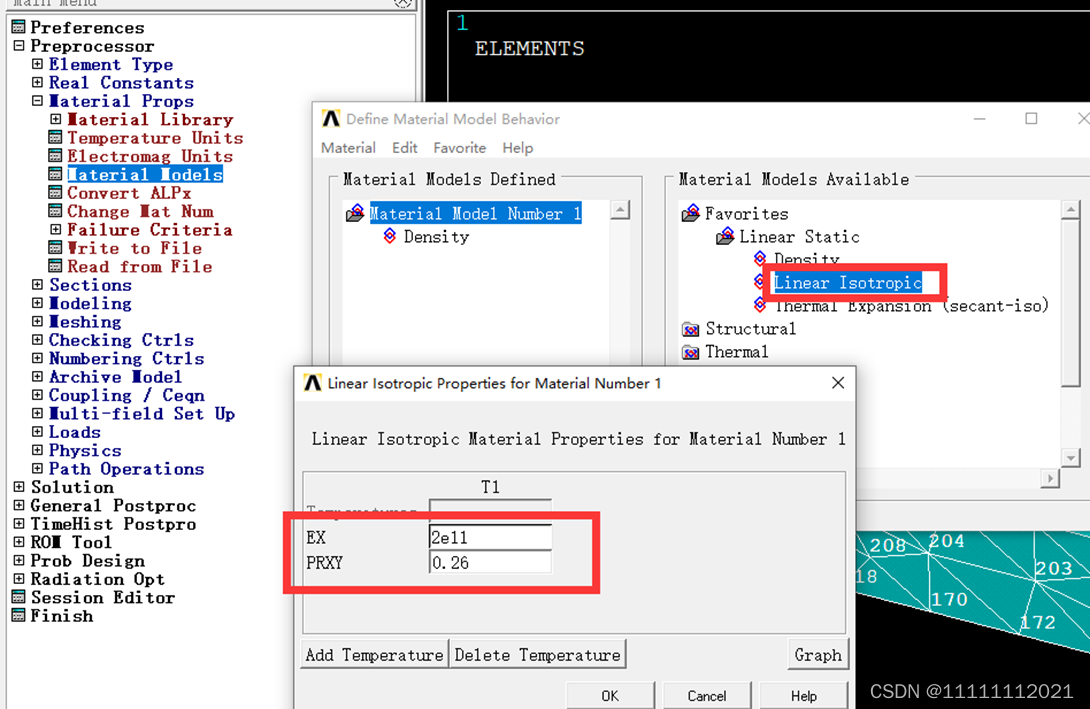Click the Structural folder icon
The height and width of the screenshot is (709, 1090).
(x=690, y=329)
